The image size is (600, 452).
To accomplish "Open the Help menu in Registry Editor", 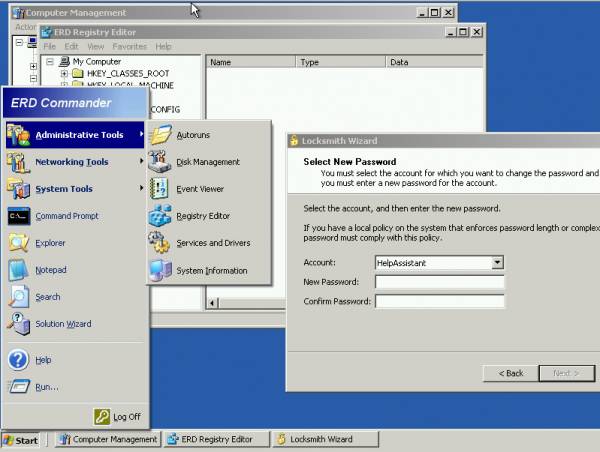I will (163, 47).
